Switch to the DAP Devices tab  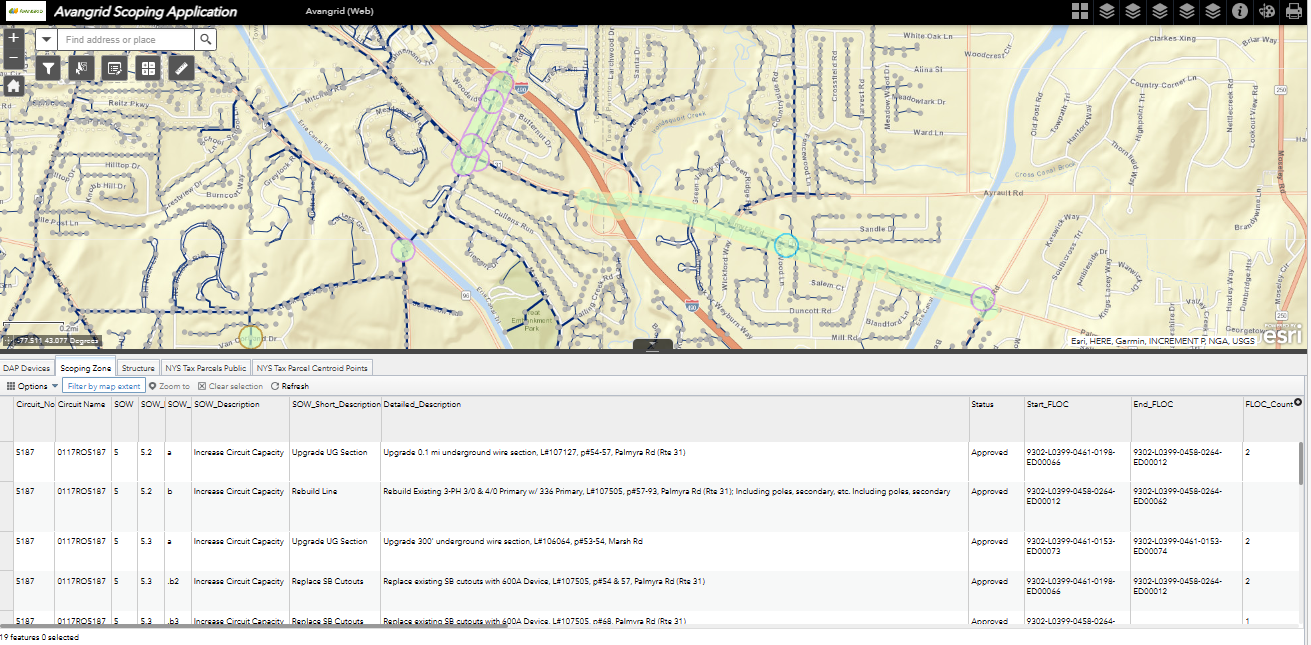pos(26,368)
